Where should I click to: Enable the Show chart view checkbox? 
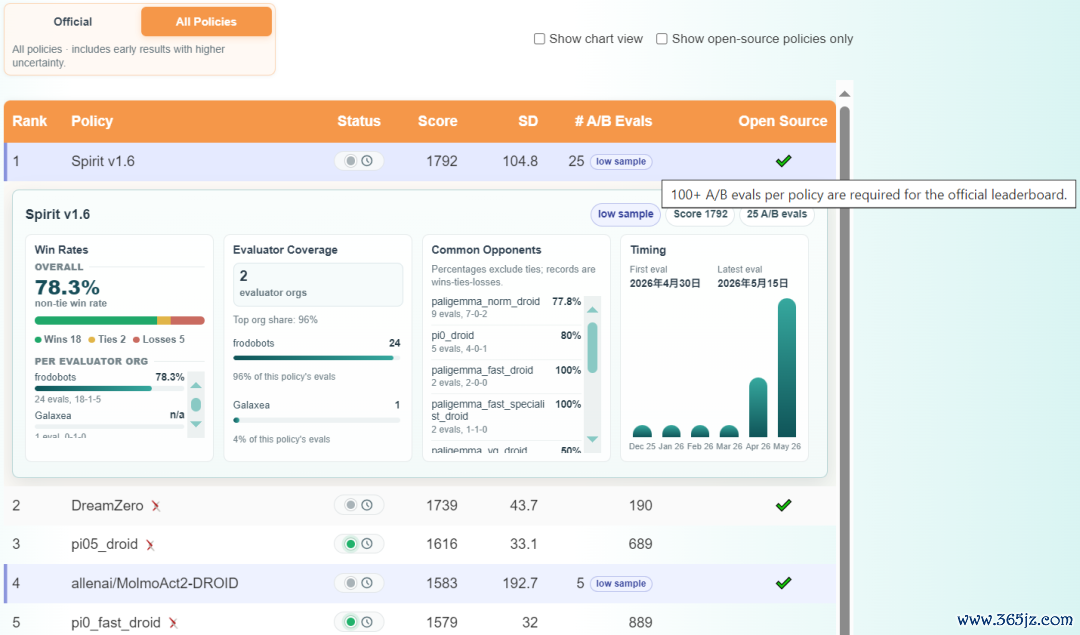[x=539, y=39]
